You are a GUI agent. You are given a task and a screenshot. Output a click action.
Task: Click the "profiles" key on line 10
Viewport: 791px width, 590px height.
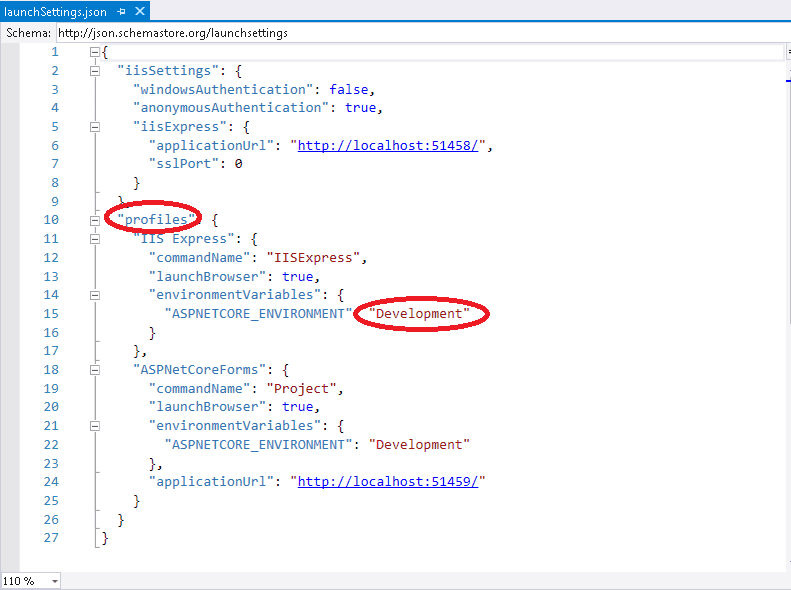[x=153, y=220]
